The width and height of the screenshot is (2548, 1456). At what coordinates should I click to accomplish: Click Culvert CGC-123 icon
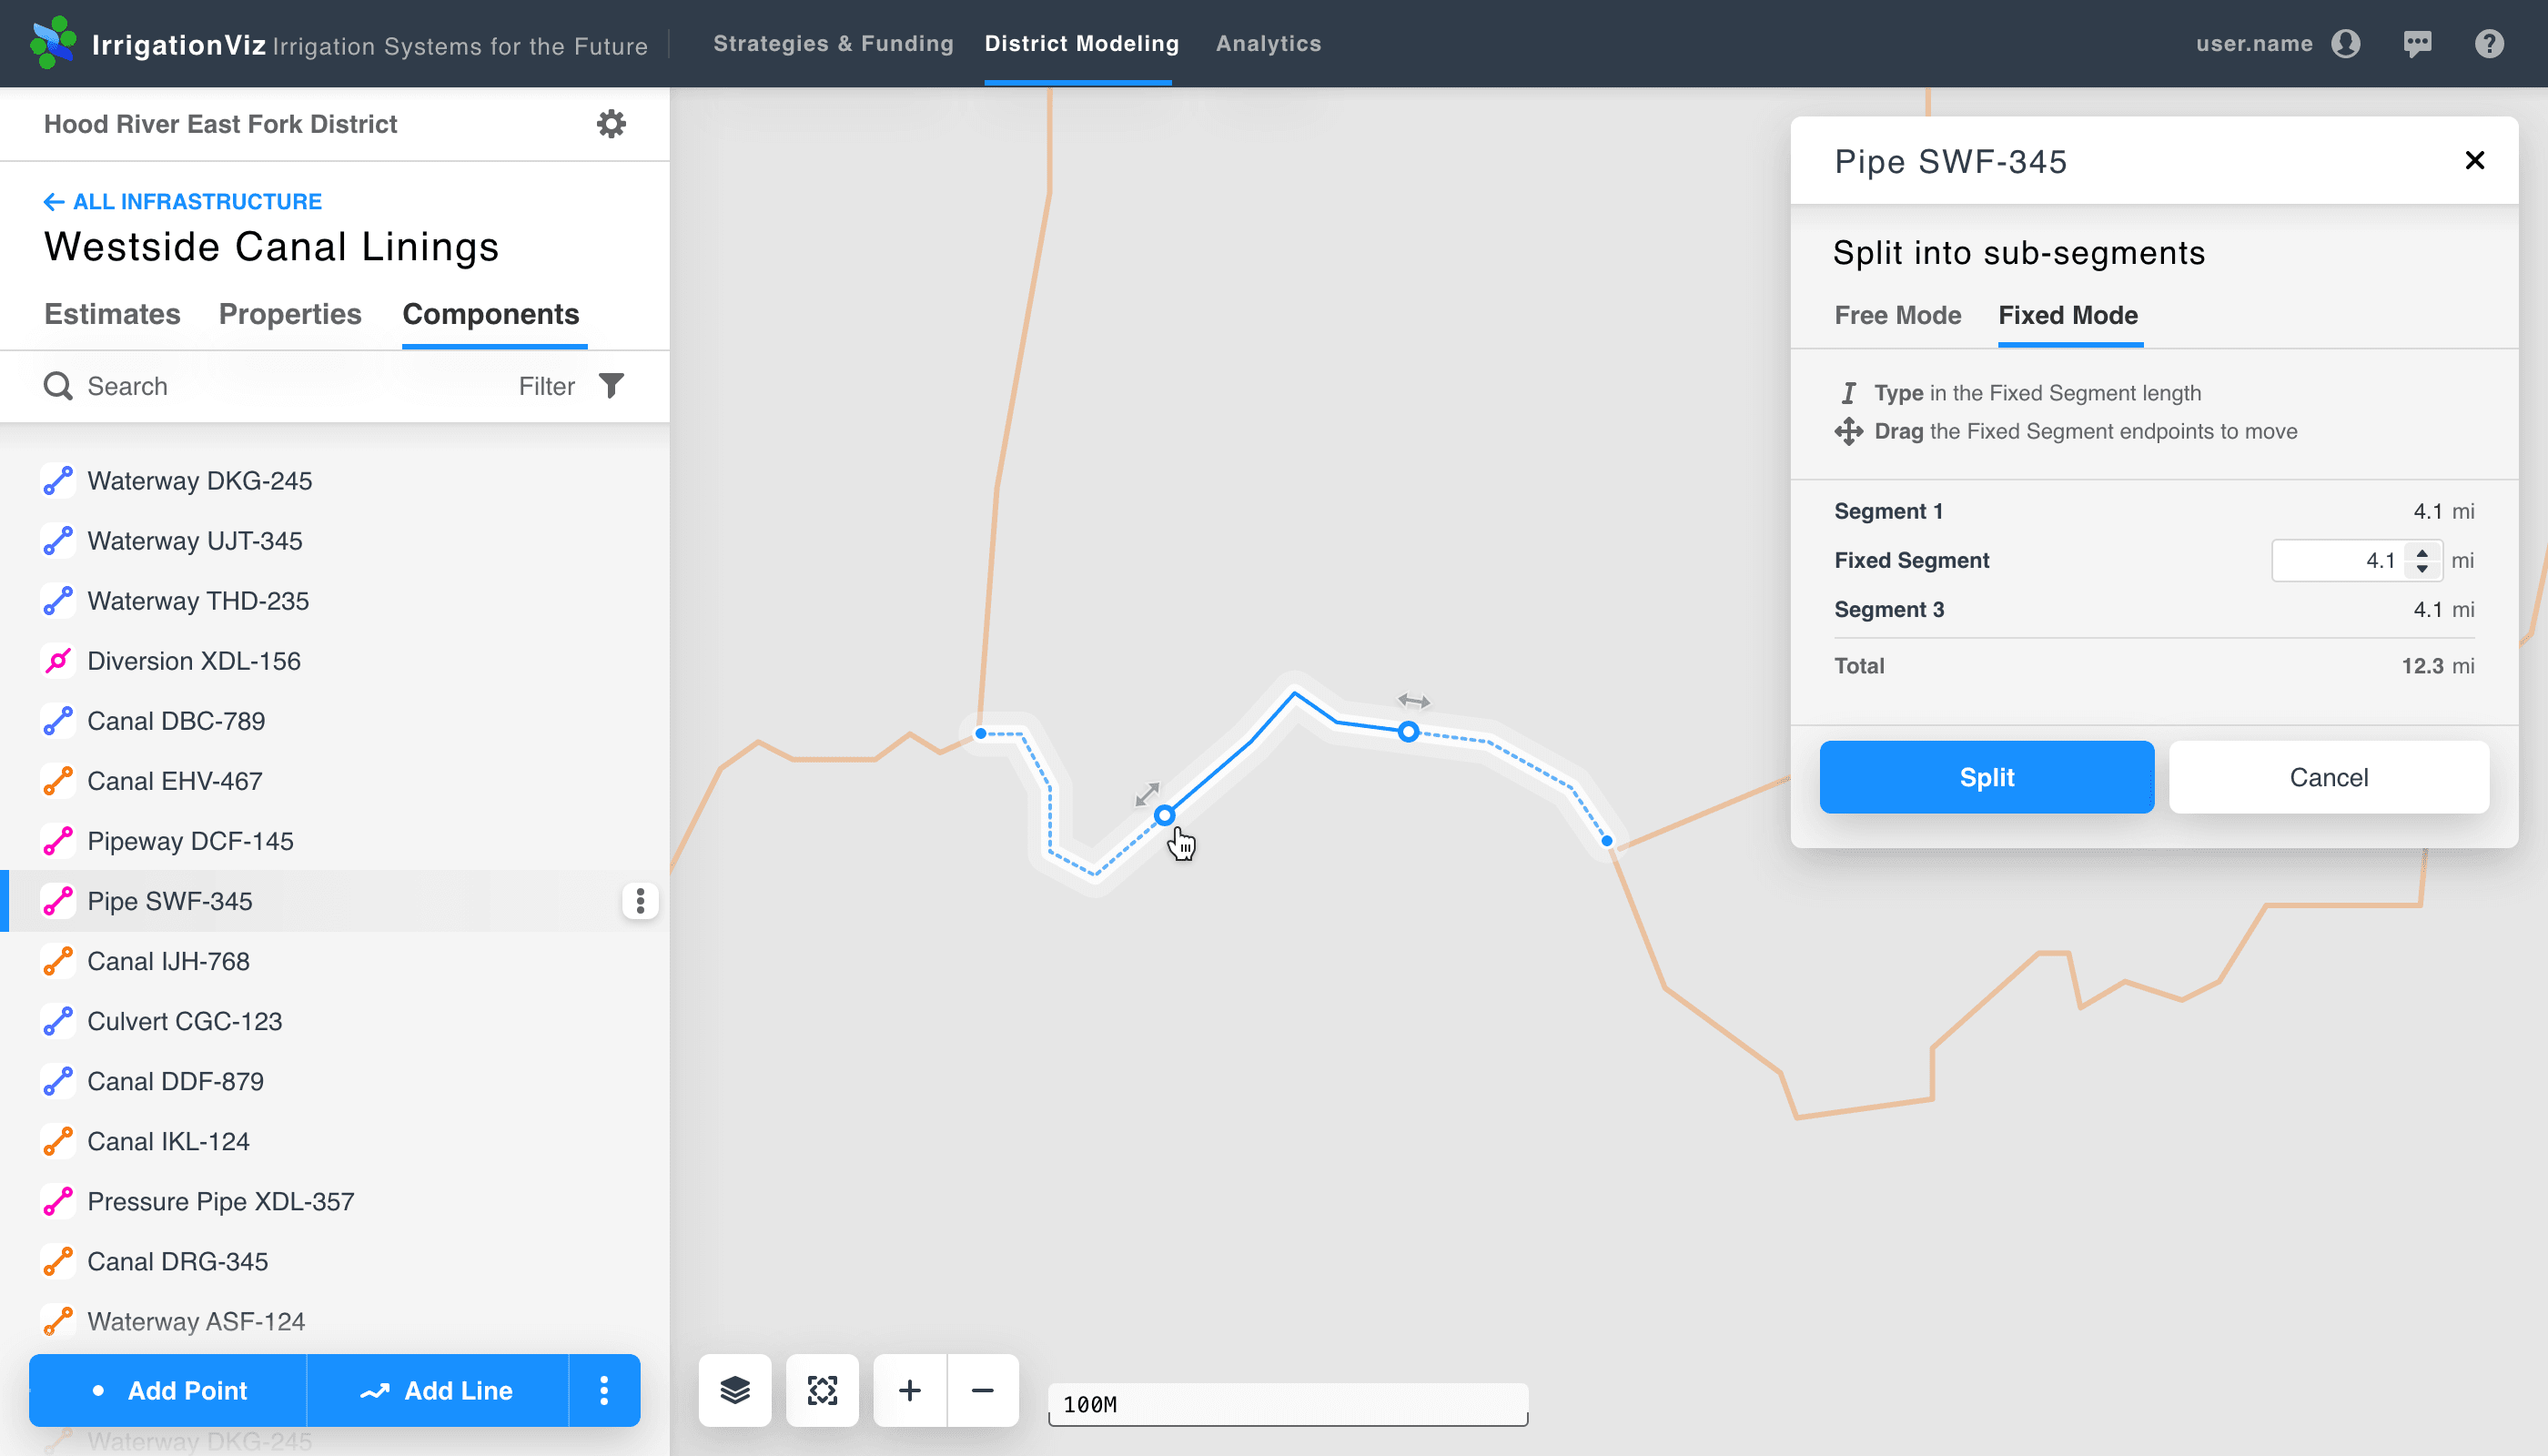click(58, 1021)
